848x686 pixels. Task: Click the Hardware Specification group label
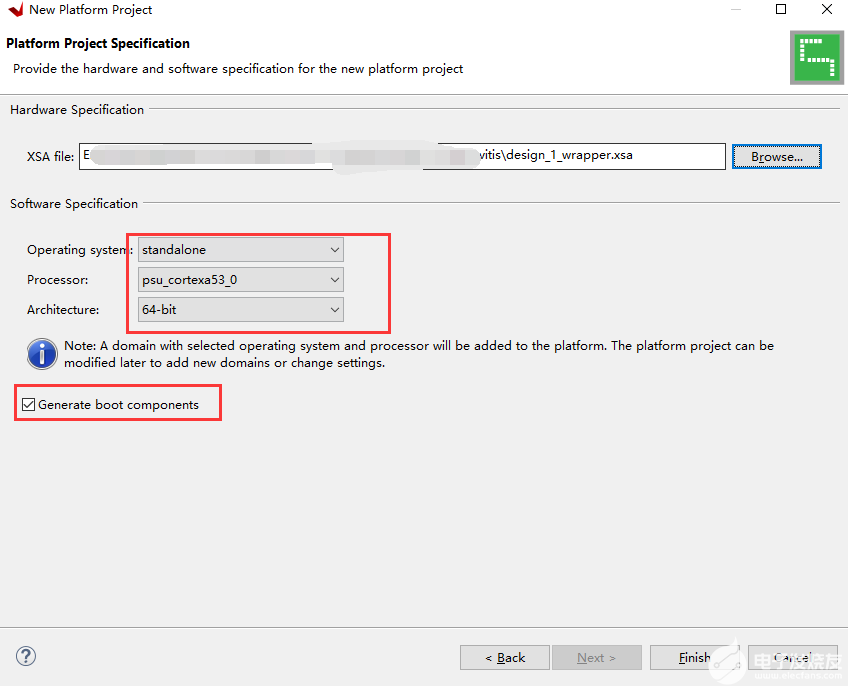77,110
